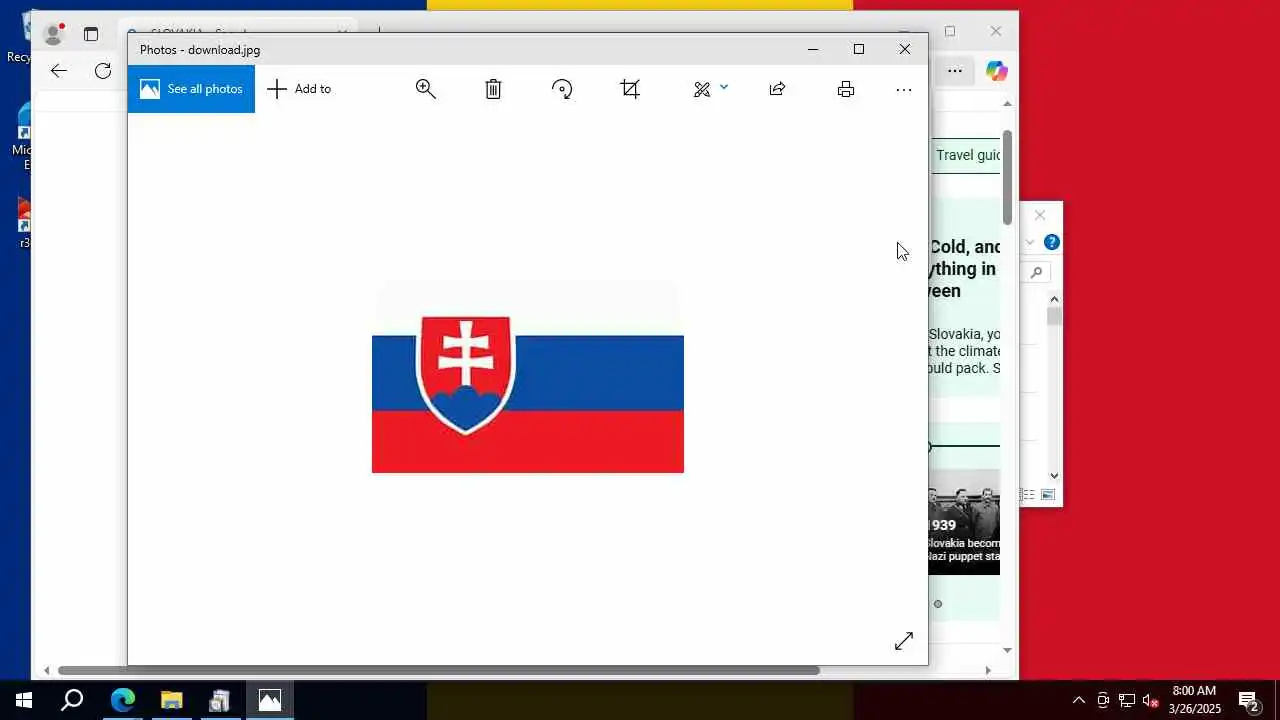This screenshot has width=1280, height=720.
Task: Open Windows taskbar search
Action: (72, 700)
